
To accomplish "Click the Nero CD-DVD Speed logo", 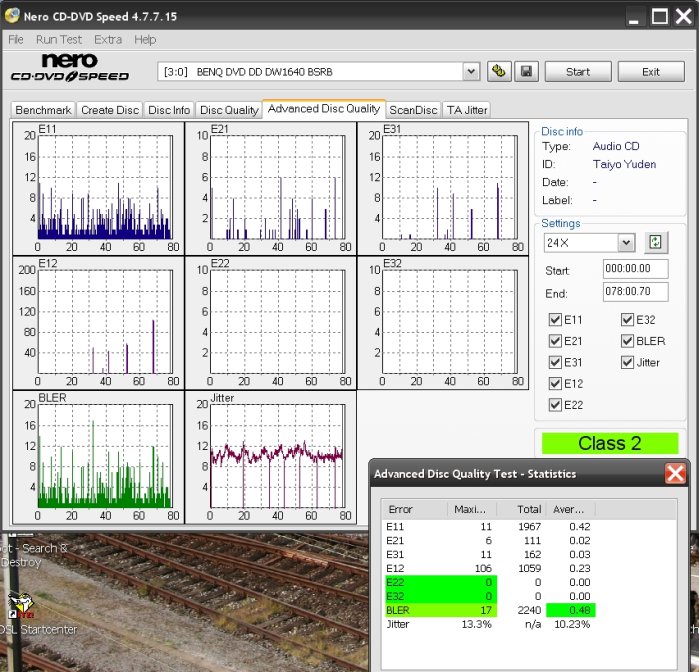I will point(69,68).
